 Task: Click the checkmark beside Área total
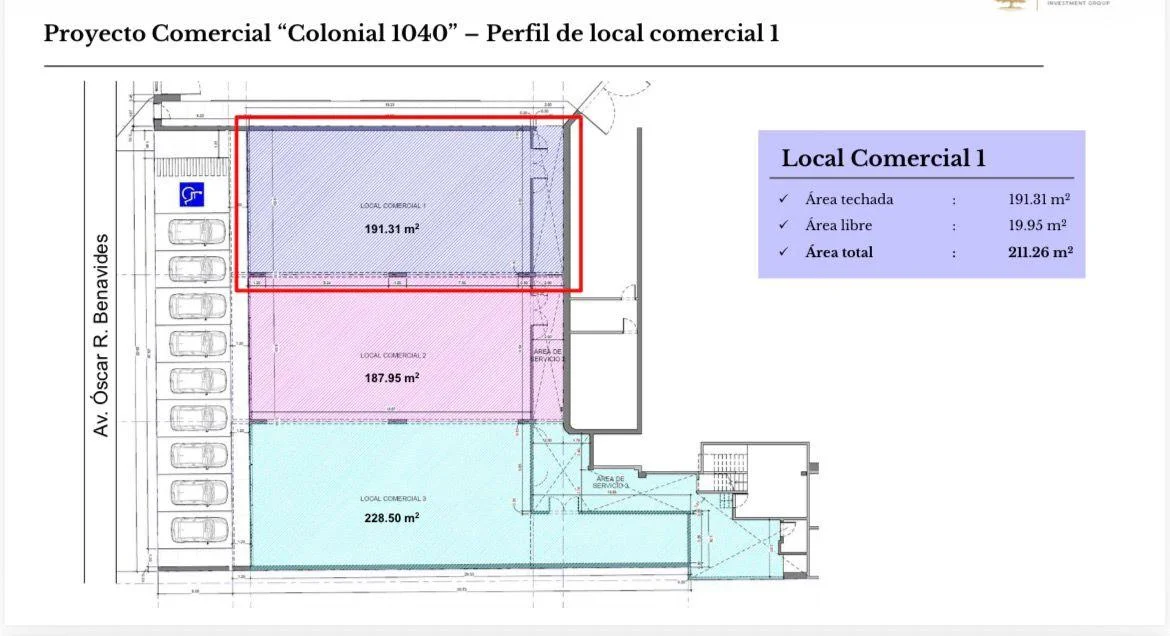(783, 252)
